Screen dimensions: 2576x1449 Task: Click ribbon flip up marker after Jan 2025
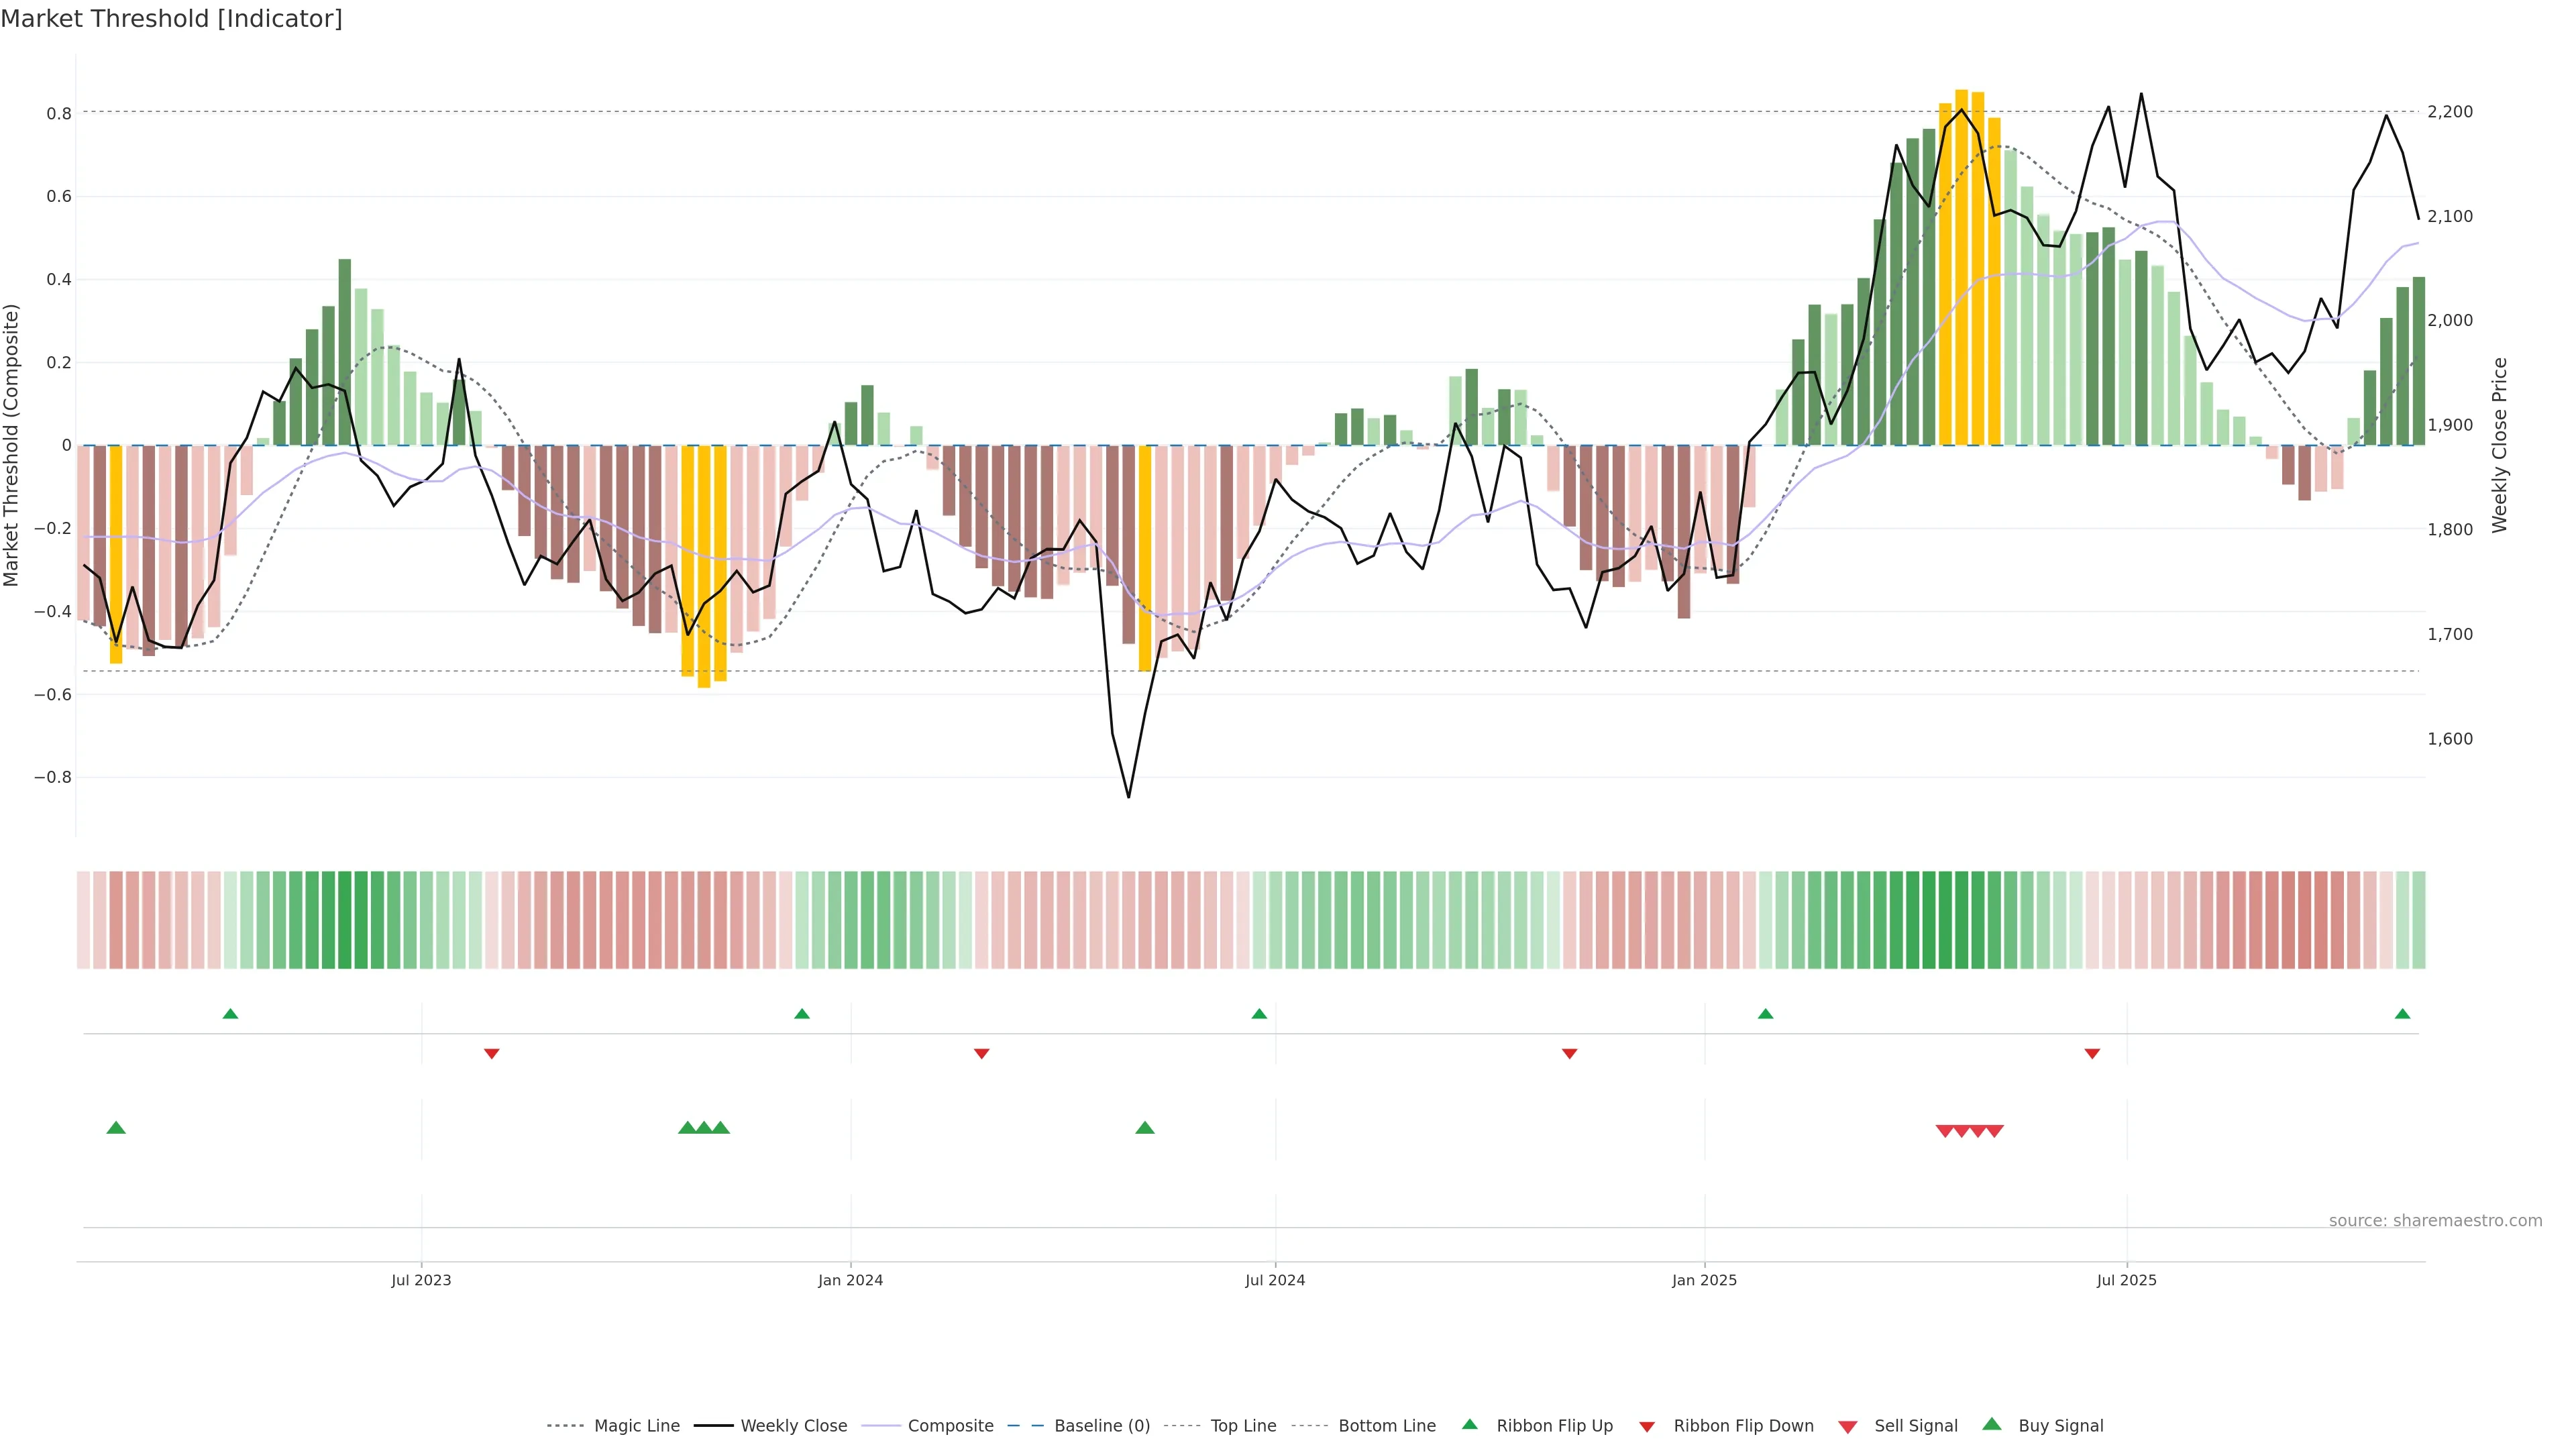(1765, 1014)
